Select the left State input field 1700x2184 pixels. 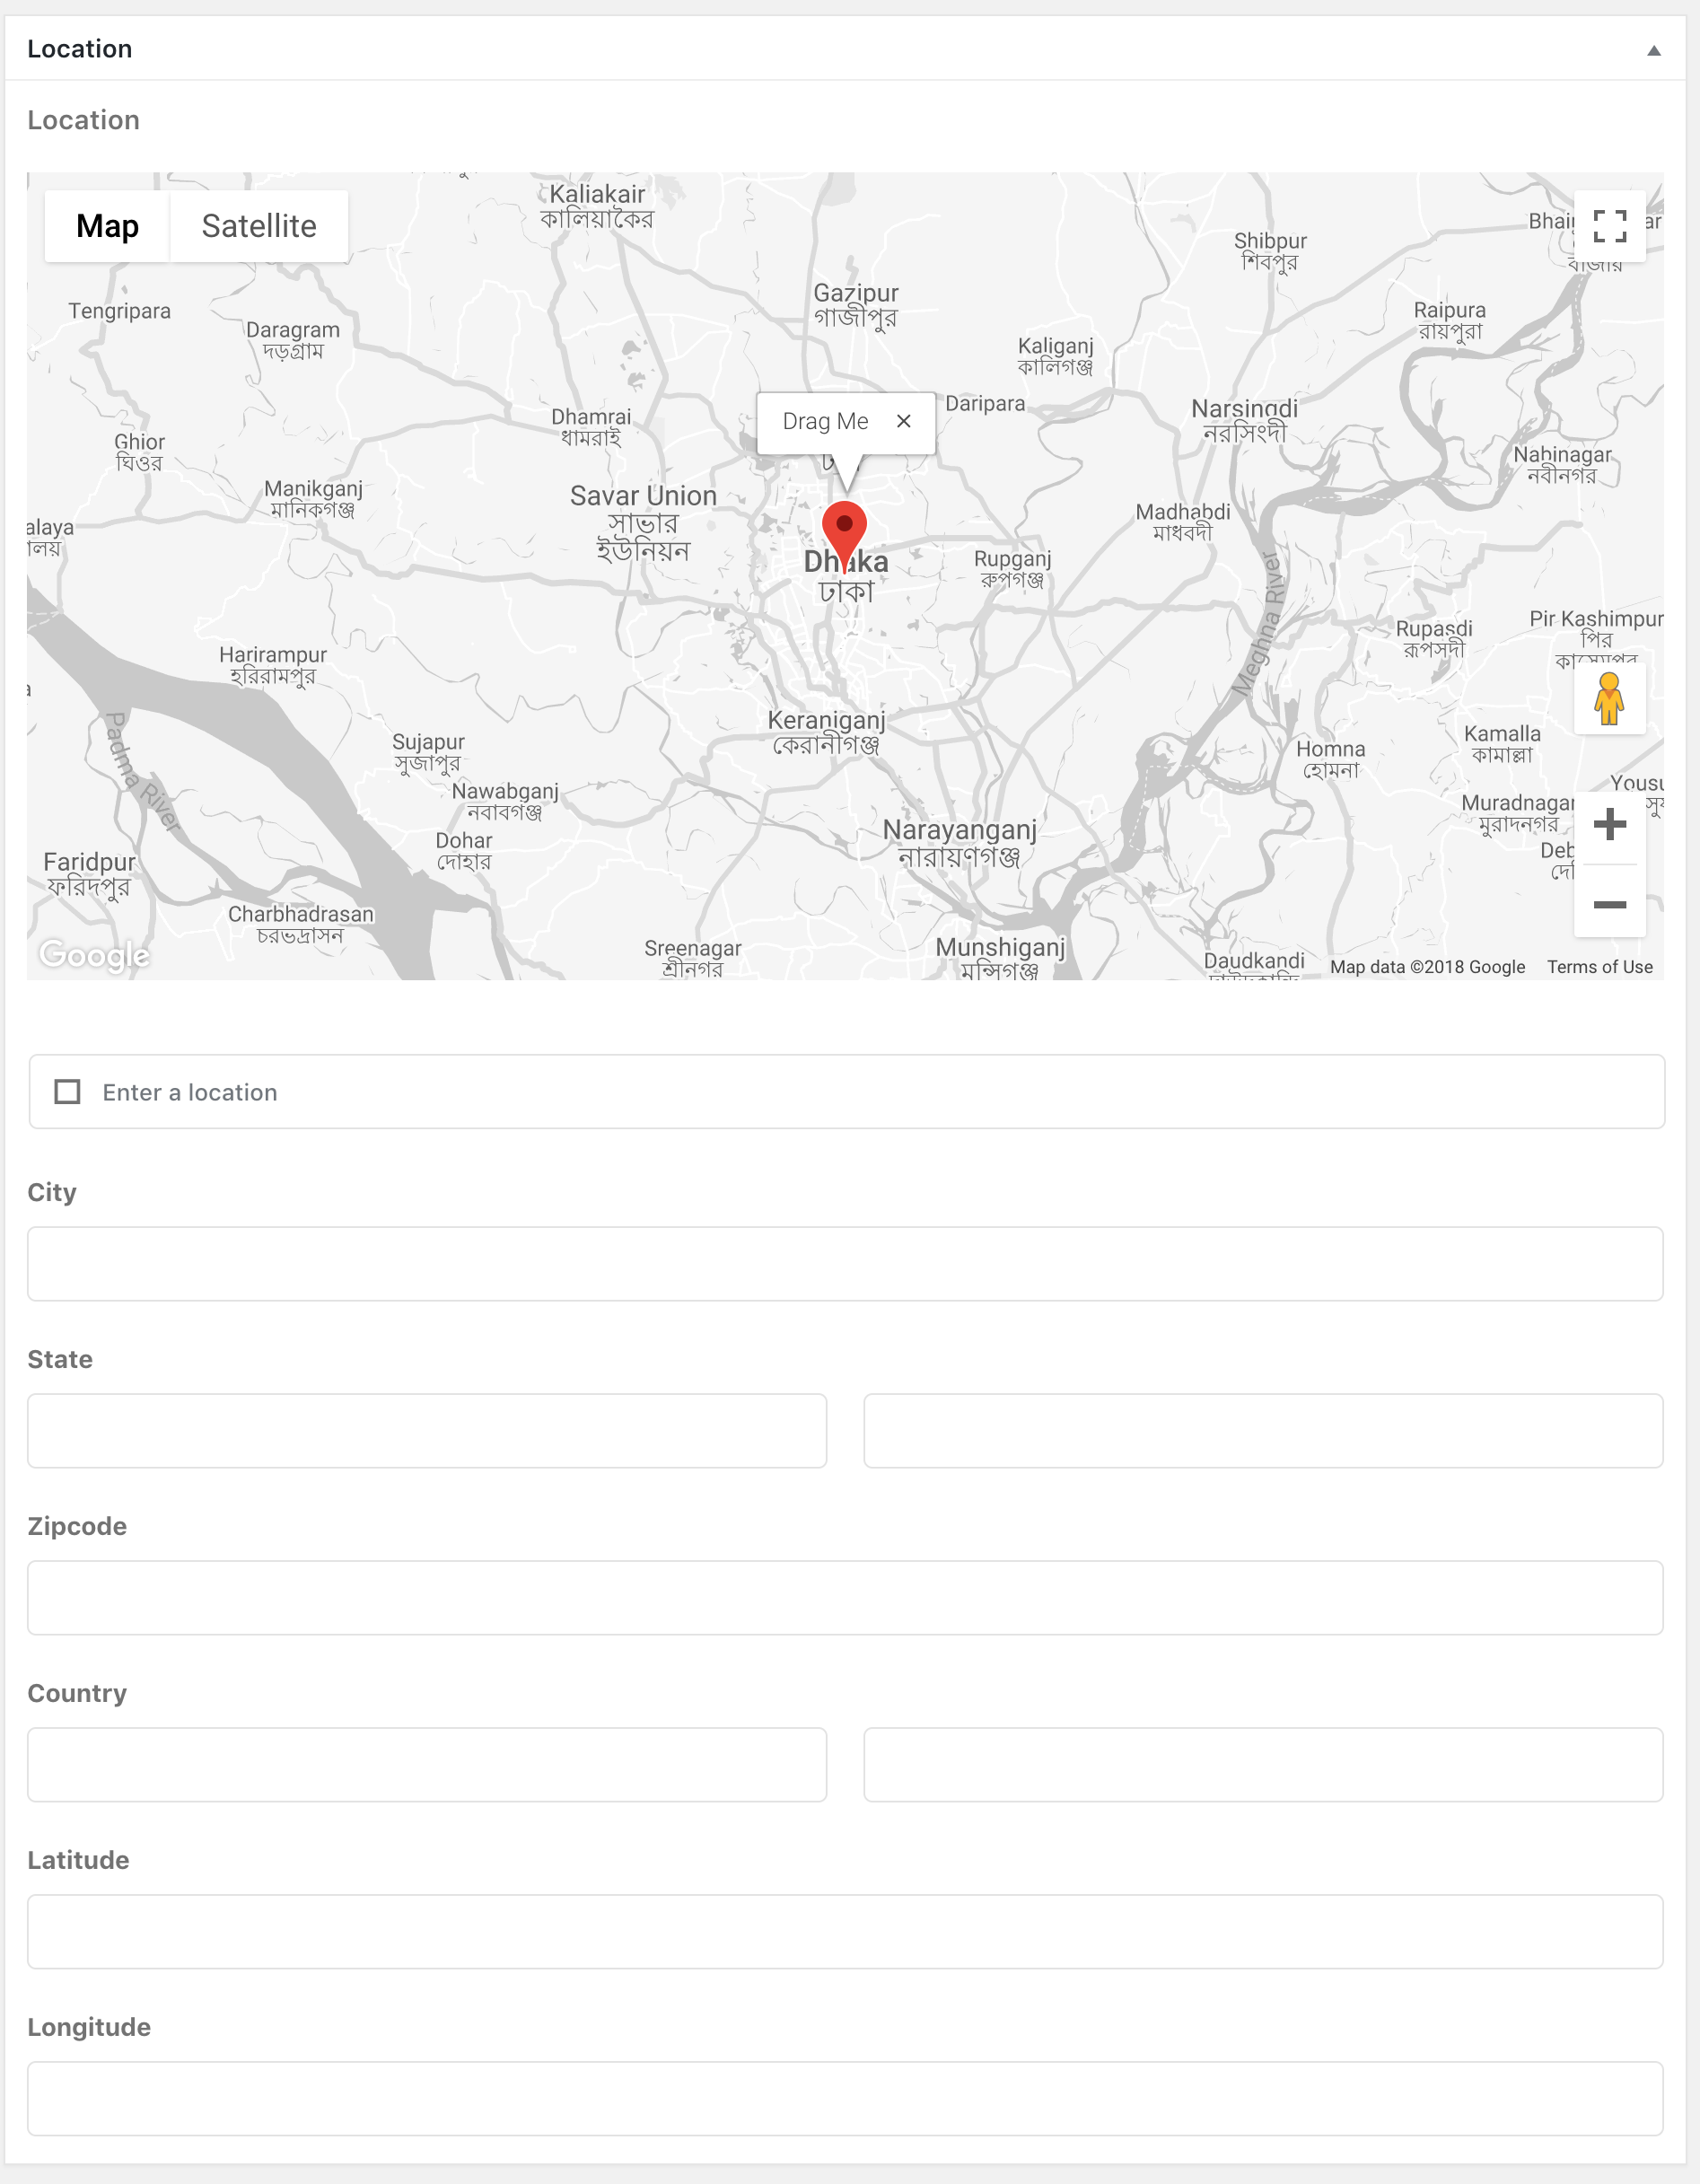click(427, 1430)
